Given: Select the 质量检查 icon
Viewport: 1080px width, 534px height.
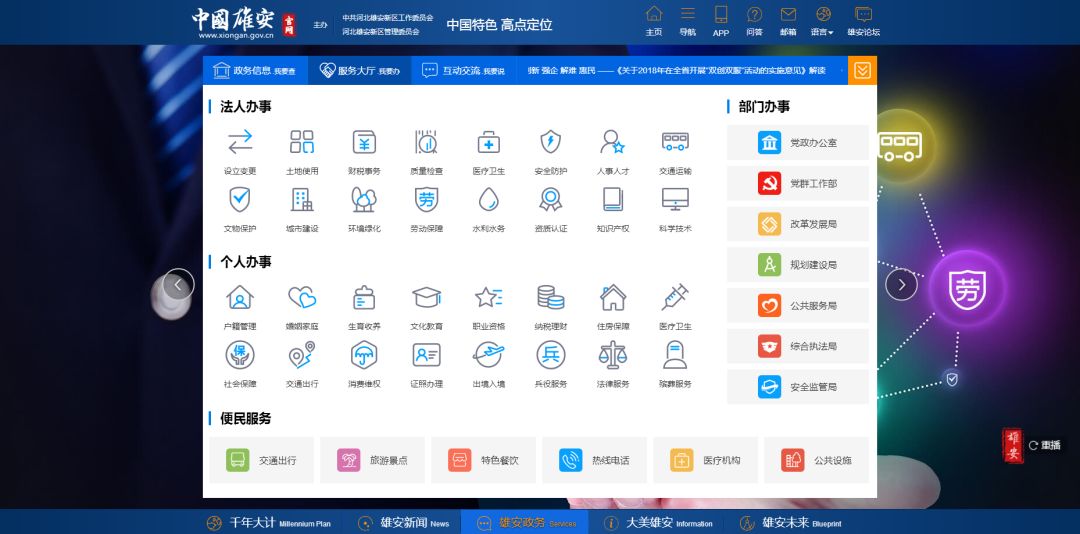Looking at the screenshot, I should [x=426, y=142].
